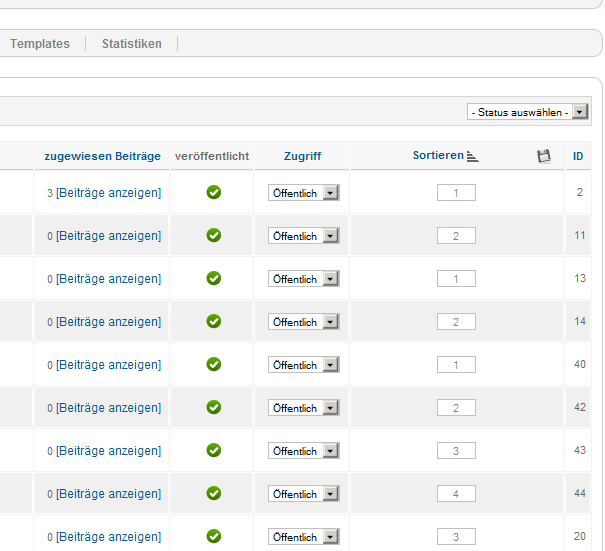Sort the table by ID column
The width and height of the screenshot is (605, 551).
[x=578, y=156]
